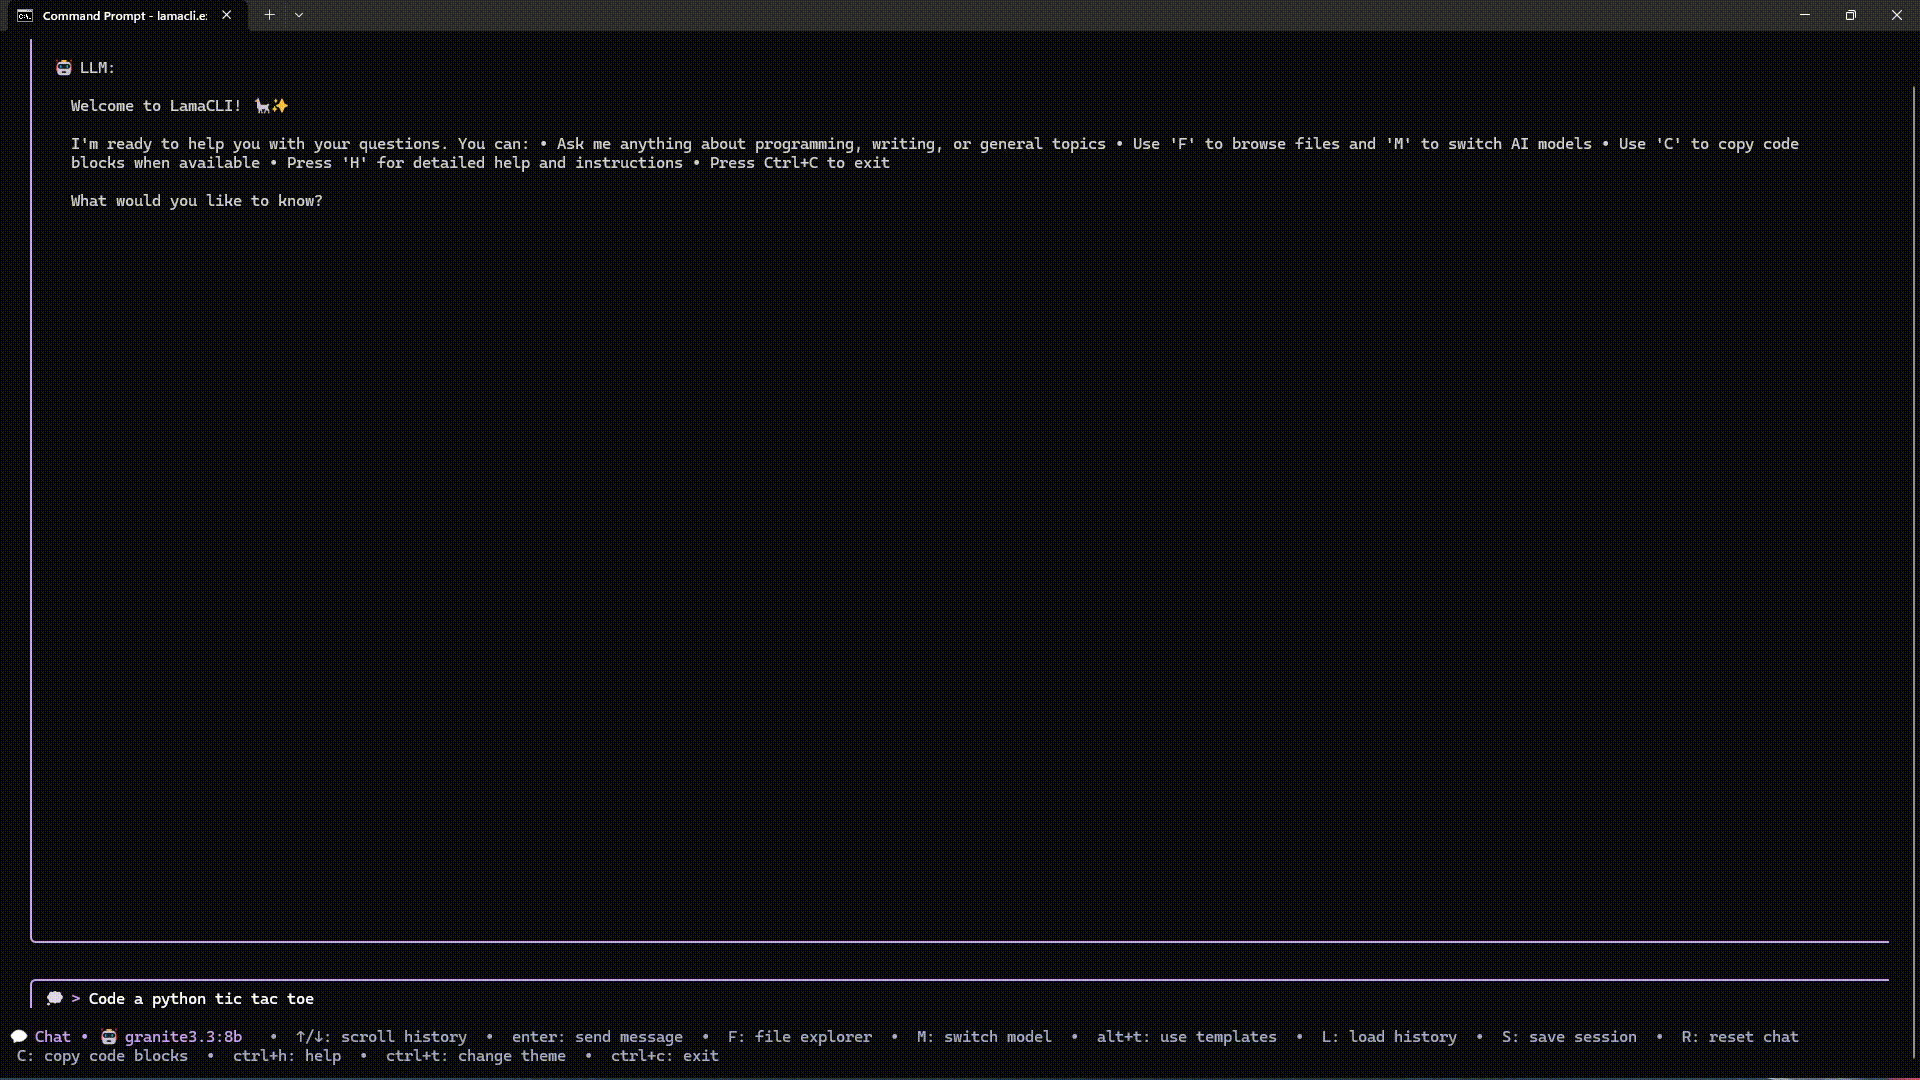Close the Command Prompt lamacli tab

coord(227,15)
